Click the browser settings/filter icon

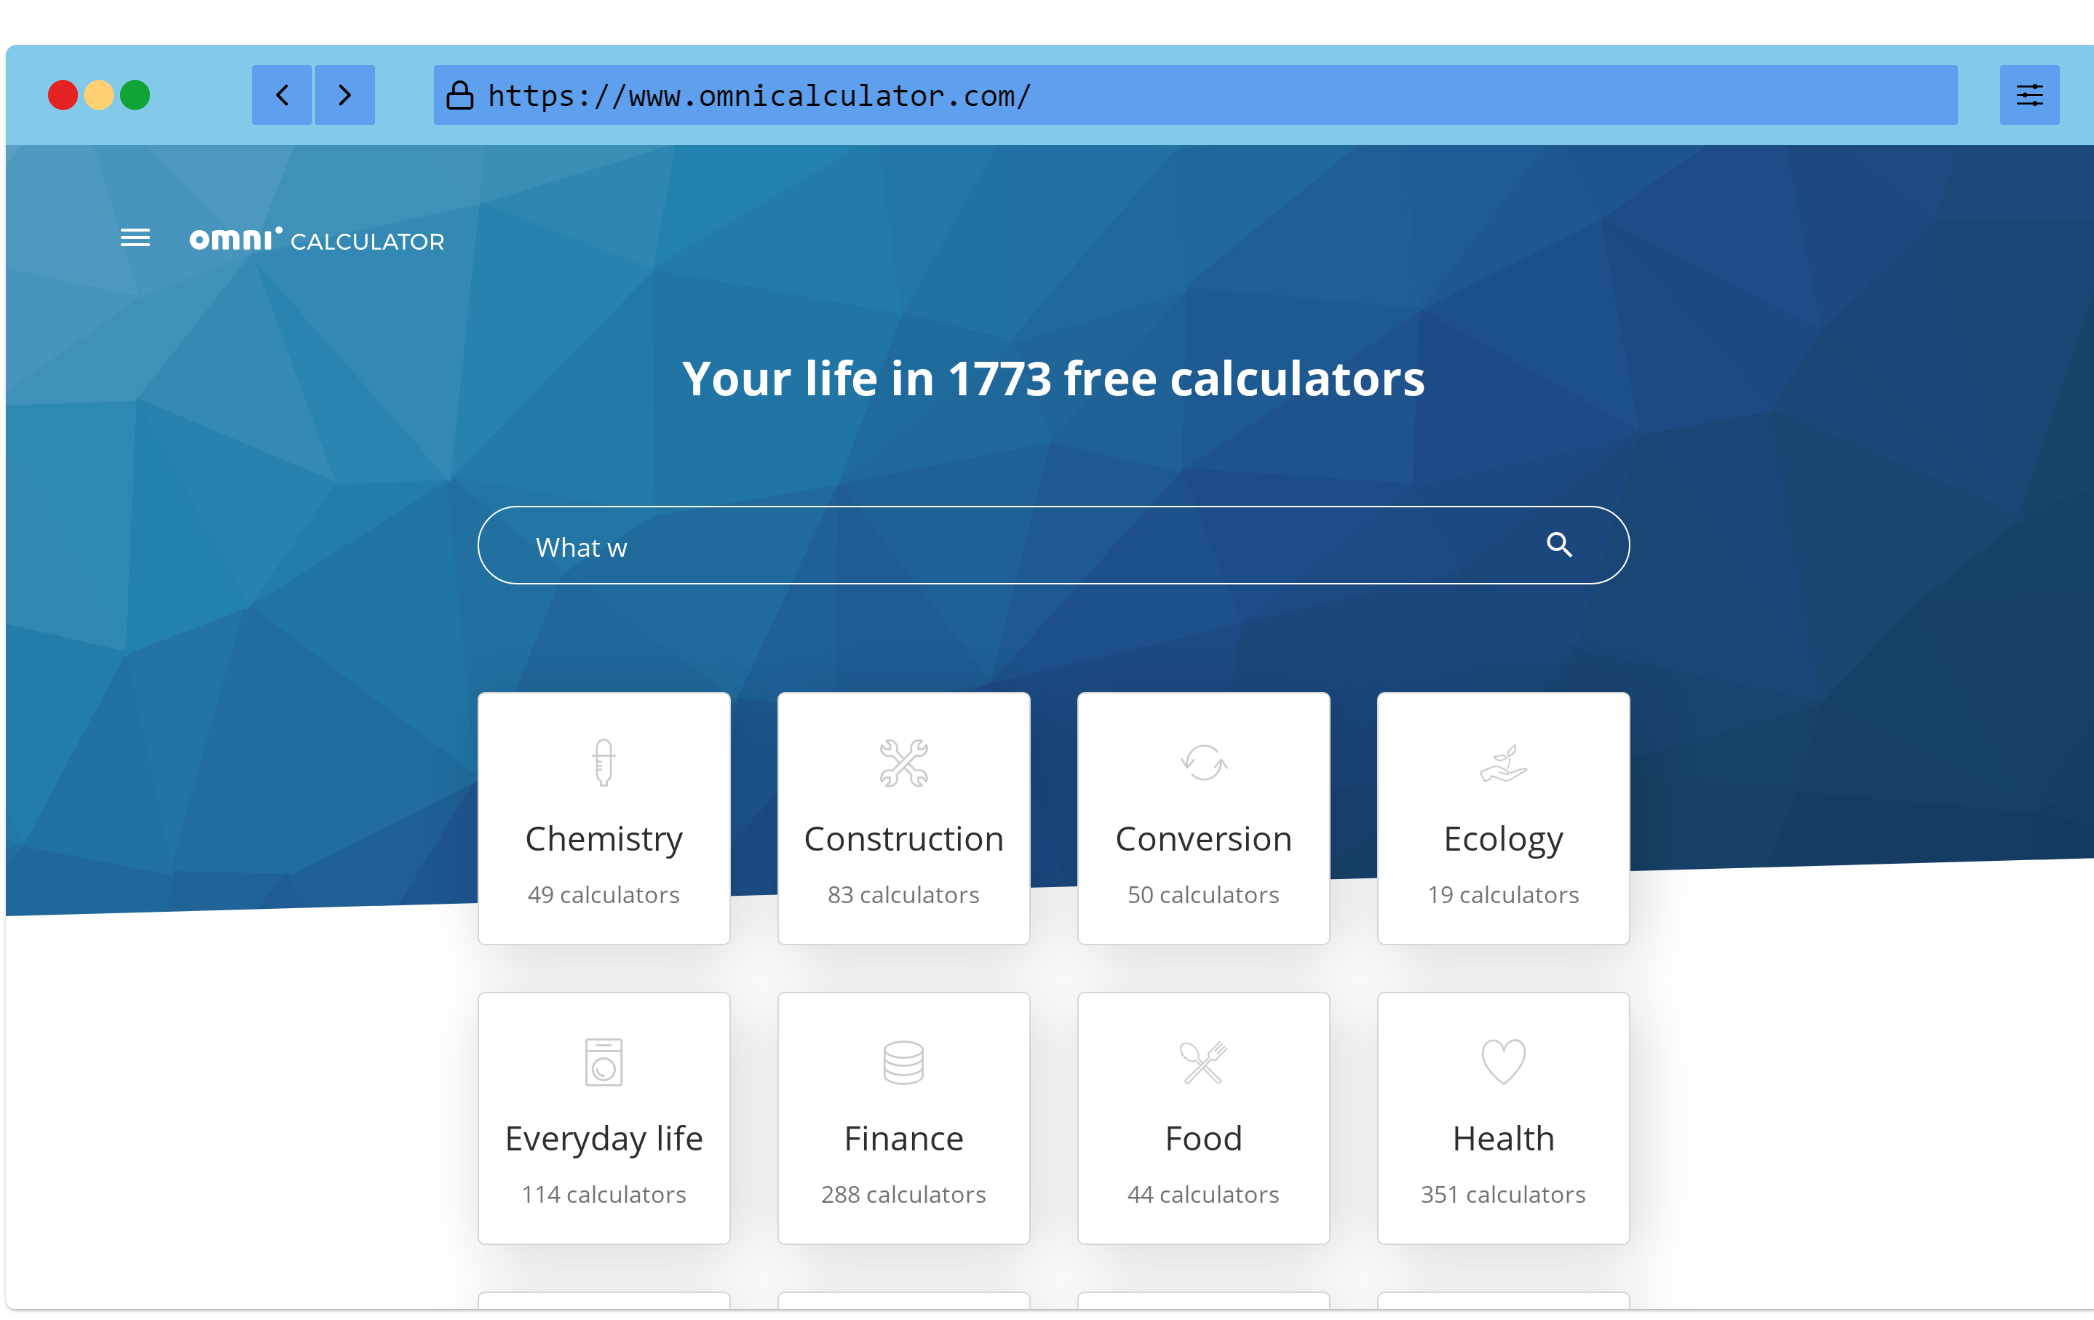click(2029, 94)
